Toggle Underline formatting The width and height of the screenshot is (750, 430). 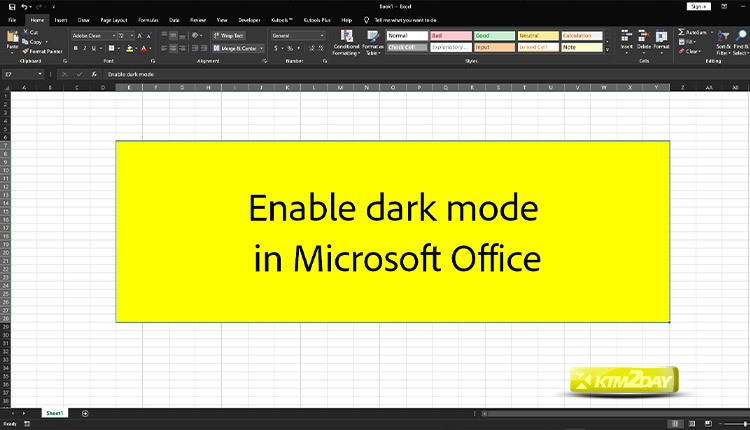coord(94,48)
